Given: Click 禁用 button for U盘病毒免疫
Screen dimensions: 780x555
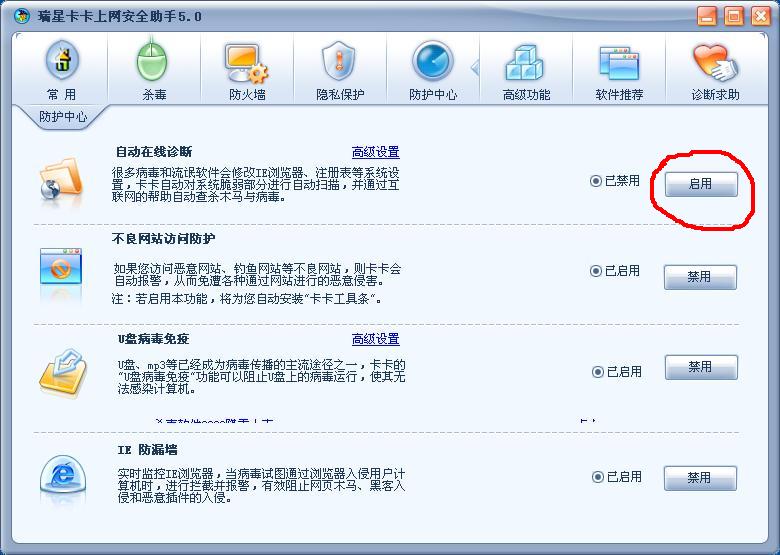Looking at the screenshot, I should 701,367.
